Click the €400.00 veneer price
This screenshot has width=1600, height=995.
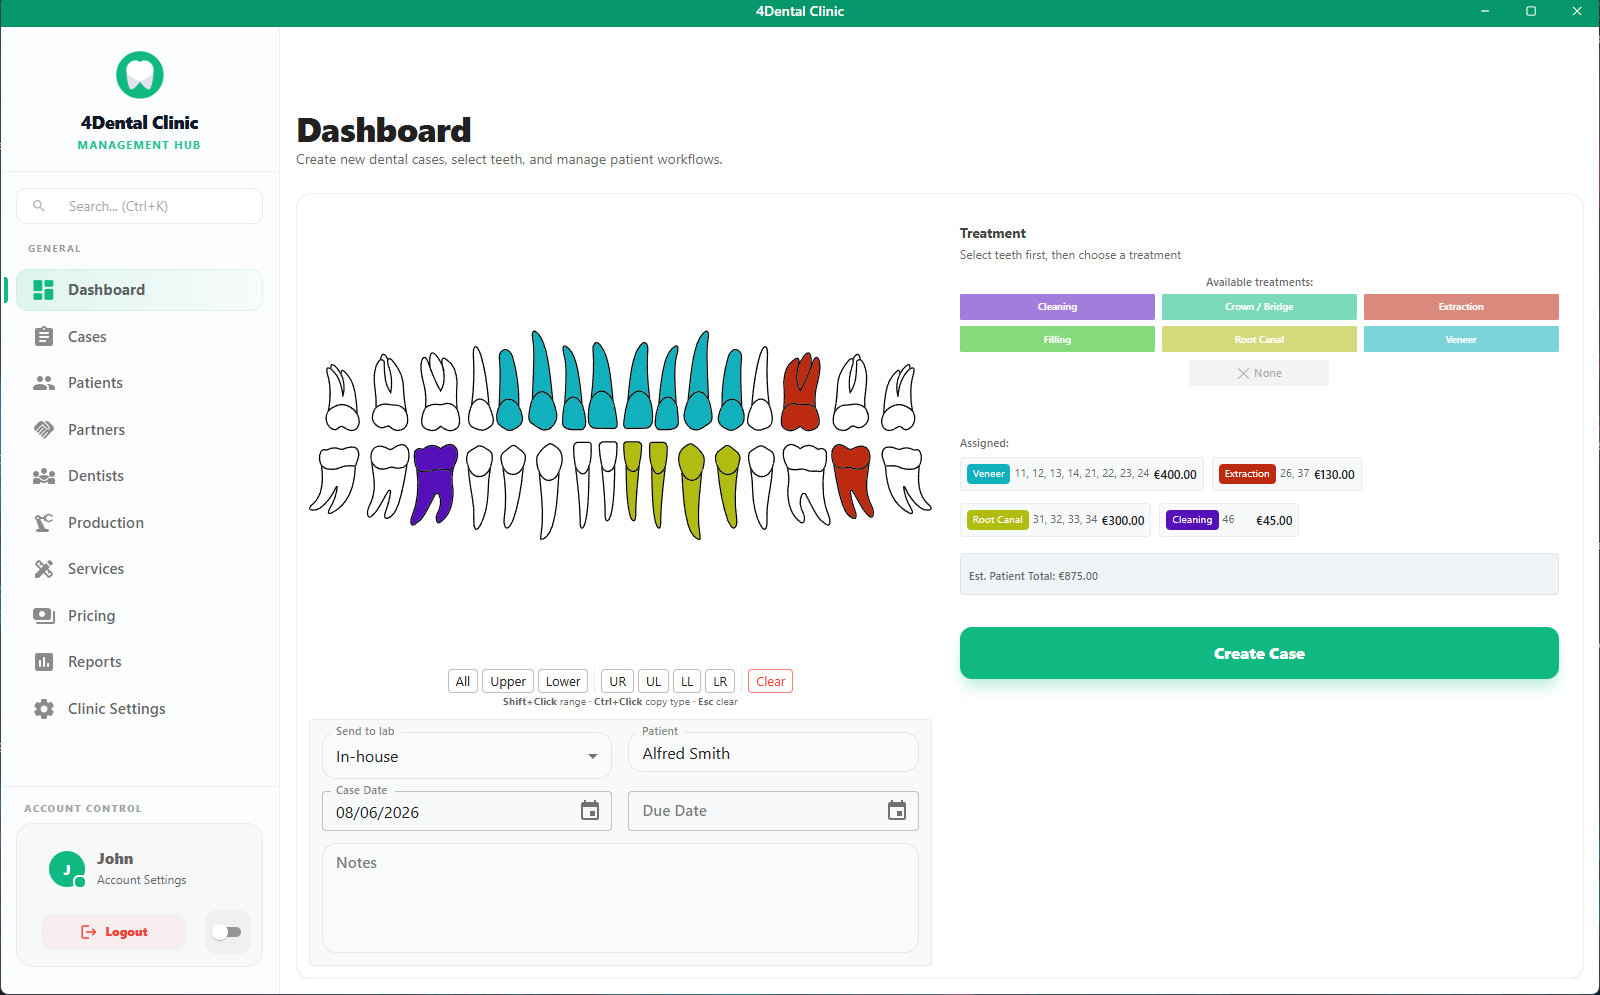tap(1175, 475)
